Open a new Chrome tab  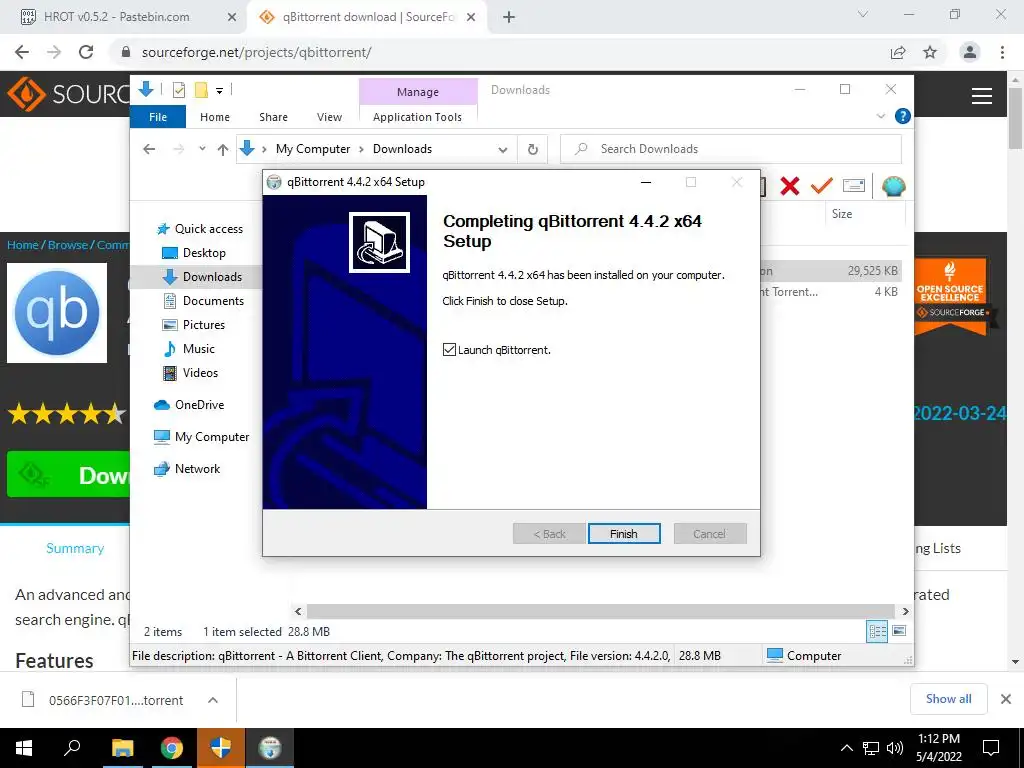(509, 18)
